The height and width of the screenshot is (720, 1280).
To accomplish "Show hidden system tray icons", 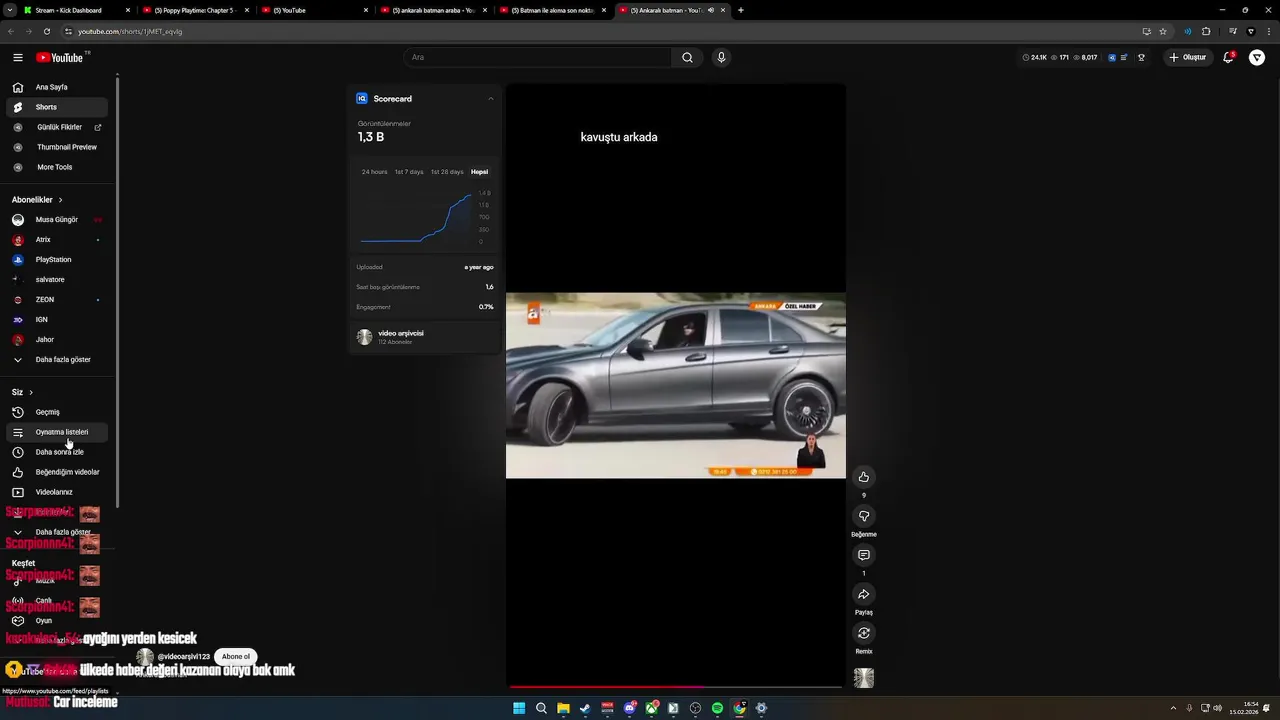I will 1173,708.
